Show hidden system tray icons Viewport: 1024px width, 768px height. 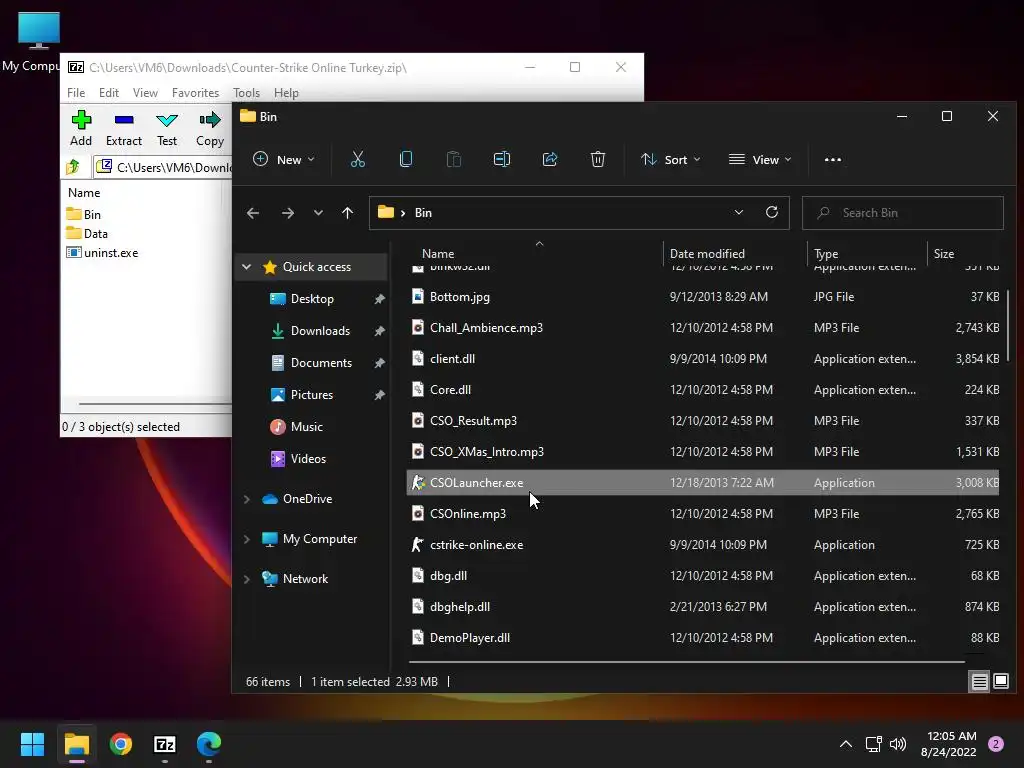click(x=846, y=744)
